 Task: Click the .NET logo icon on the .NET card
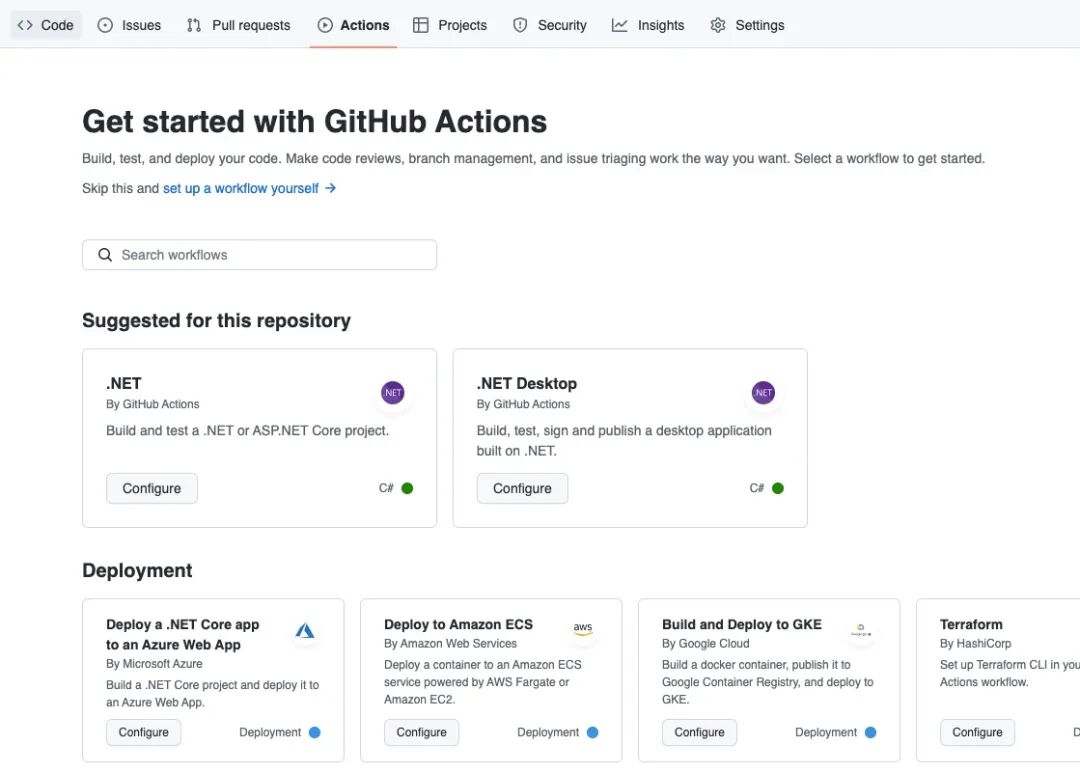click(x=393, y=393)
